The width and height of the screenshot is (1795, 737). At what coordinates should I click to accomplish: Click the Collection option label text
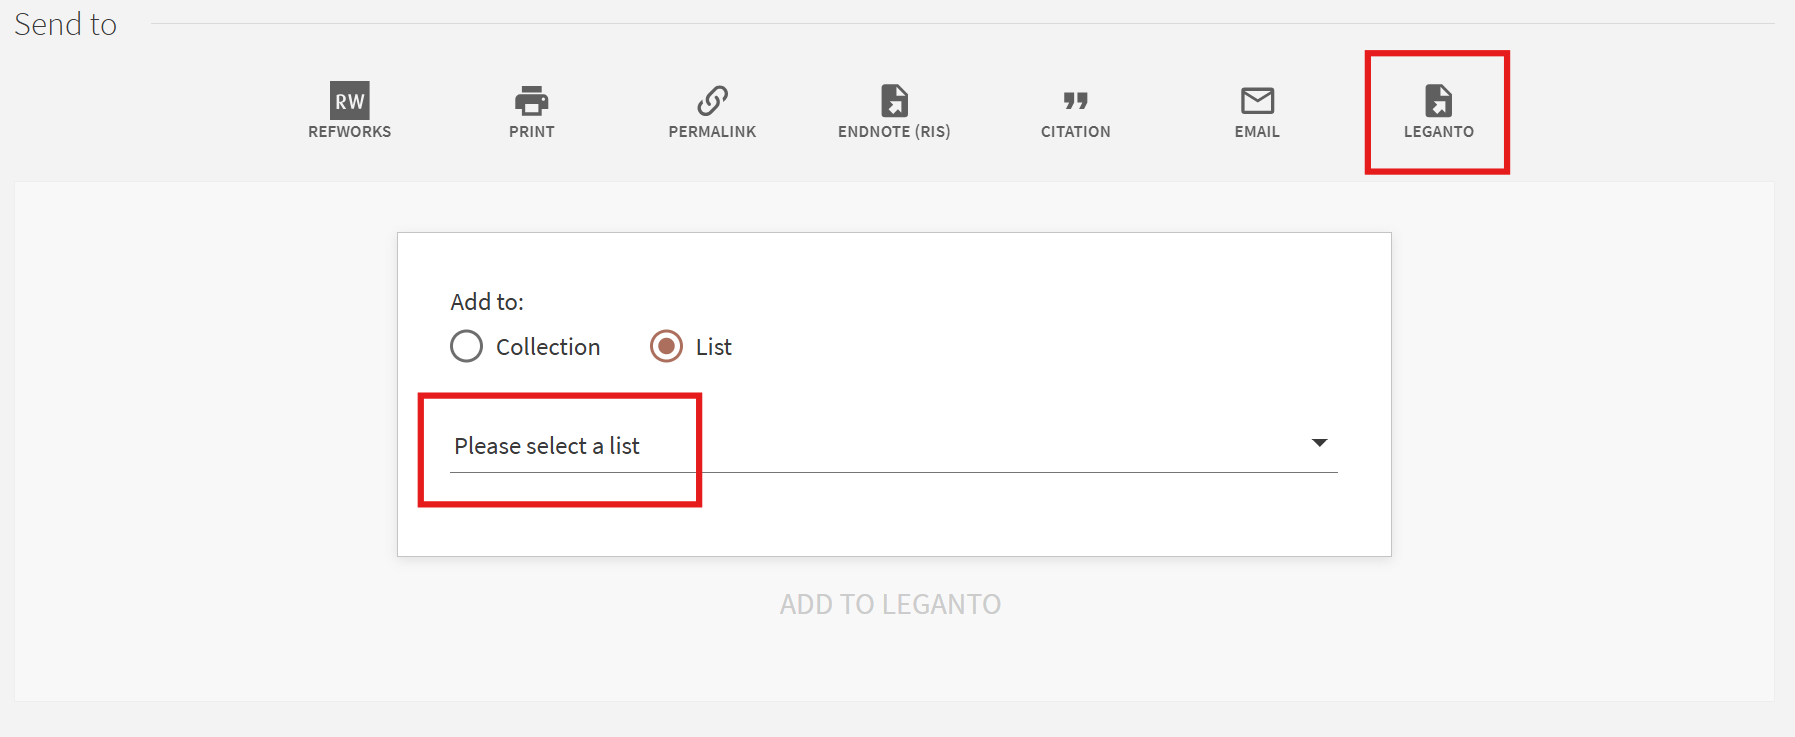[548, 347]
